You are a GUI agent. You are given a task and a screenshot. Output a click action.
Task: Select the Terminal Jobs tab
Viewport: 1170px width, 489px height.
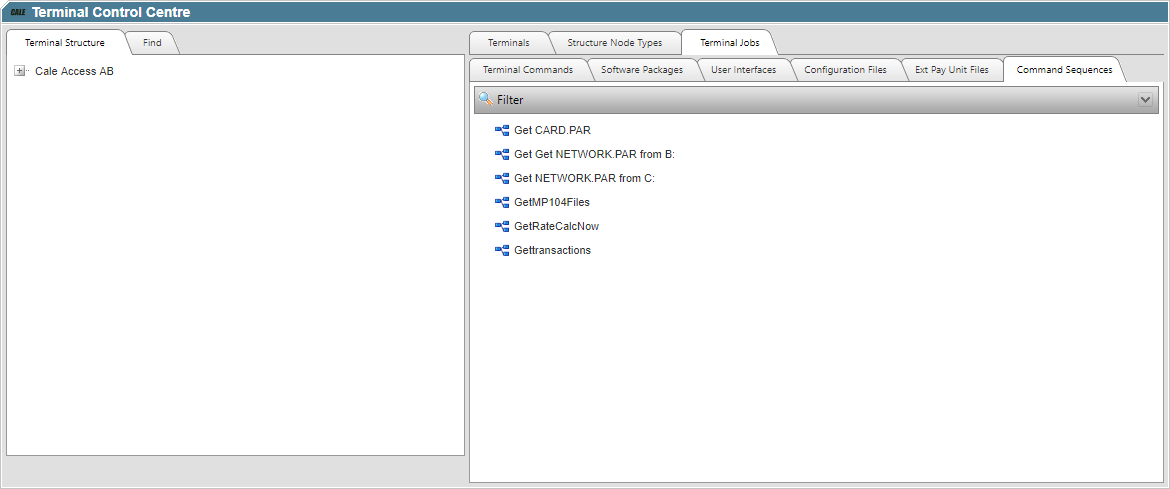point(730,43)
